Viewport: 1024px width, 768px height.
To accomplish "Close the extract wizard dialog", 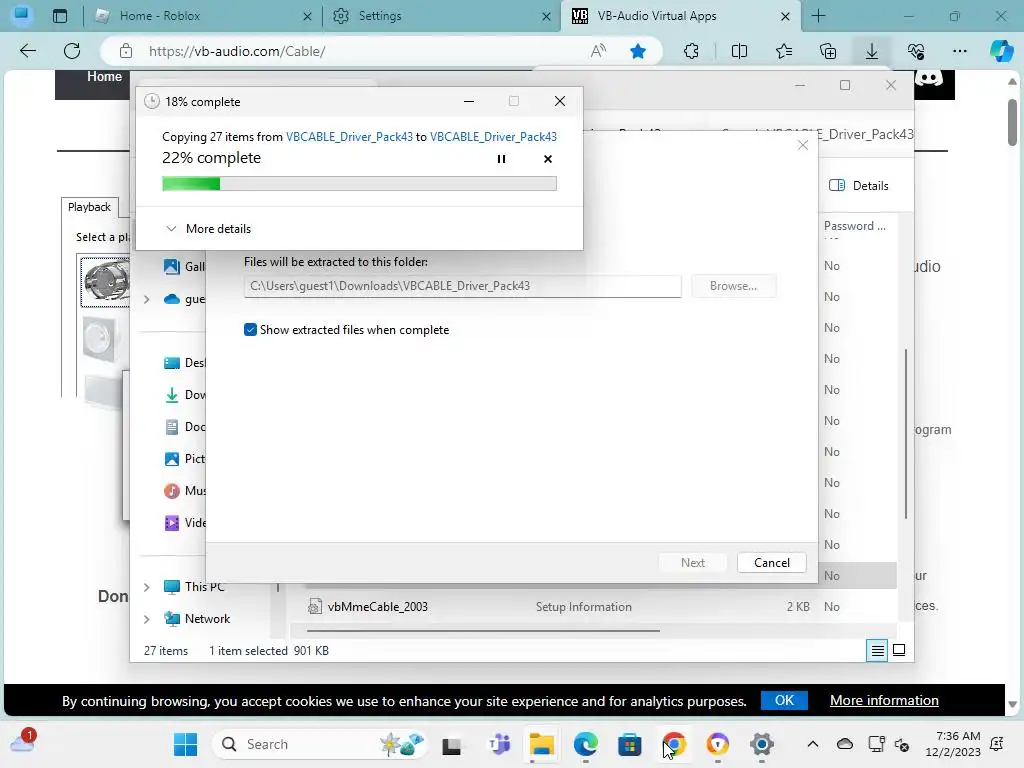I will point(803,145).
